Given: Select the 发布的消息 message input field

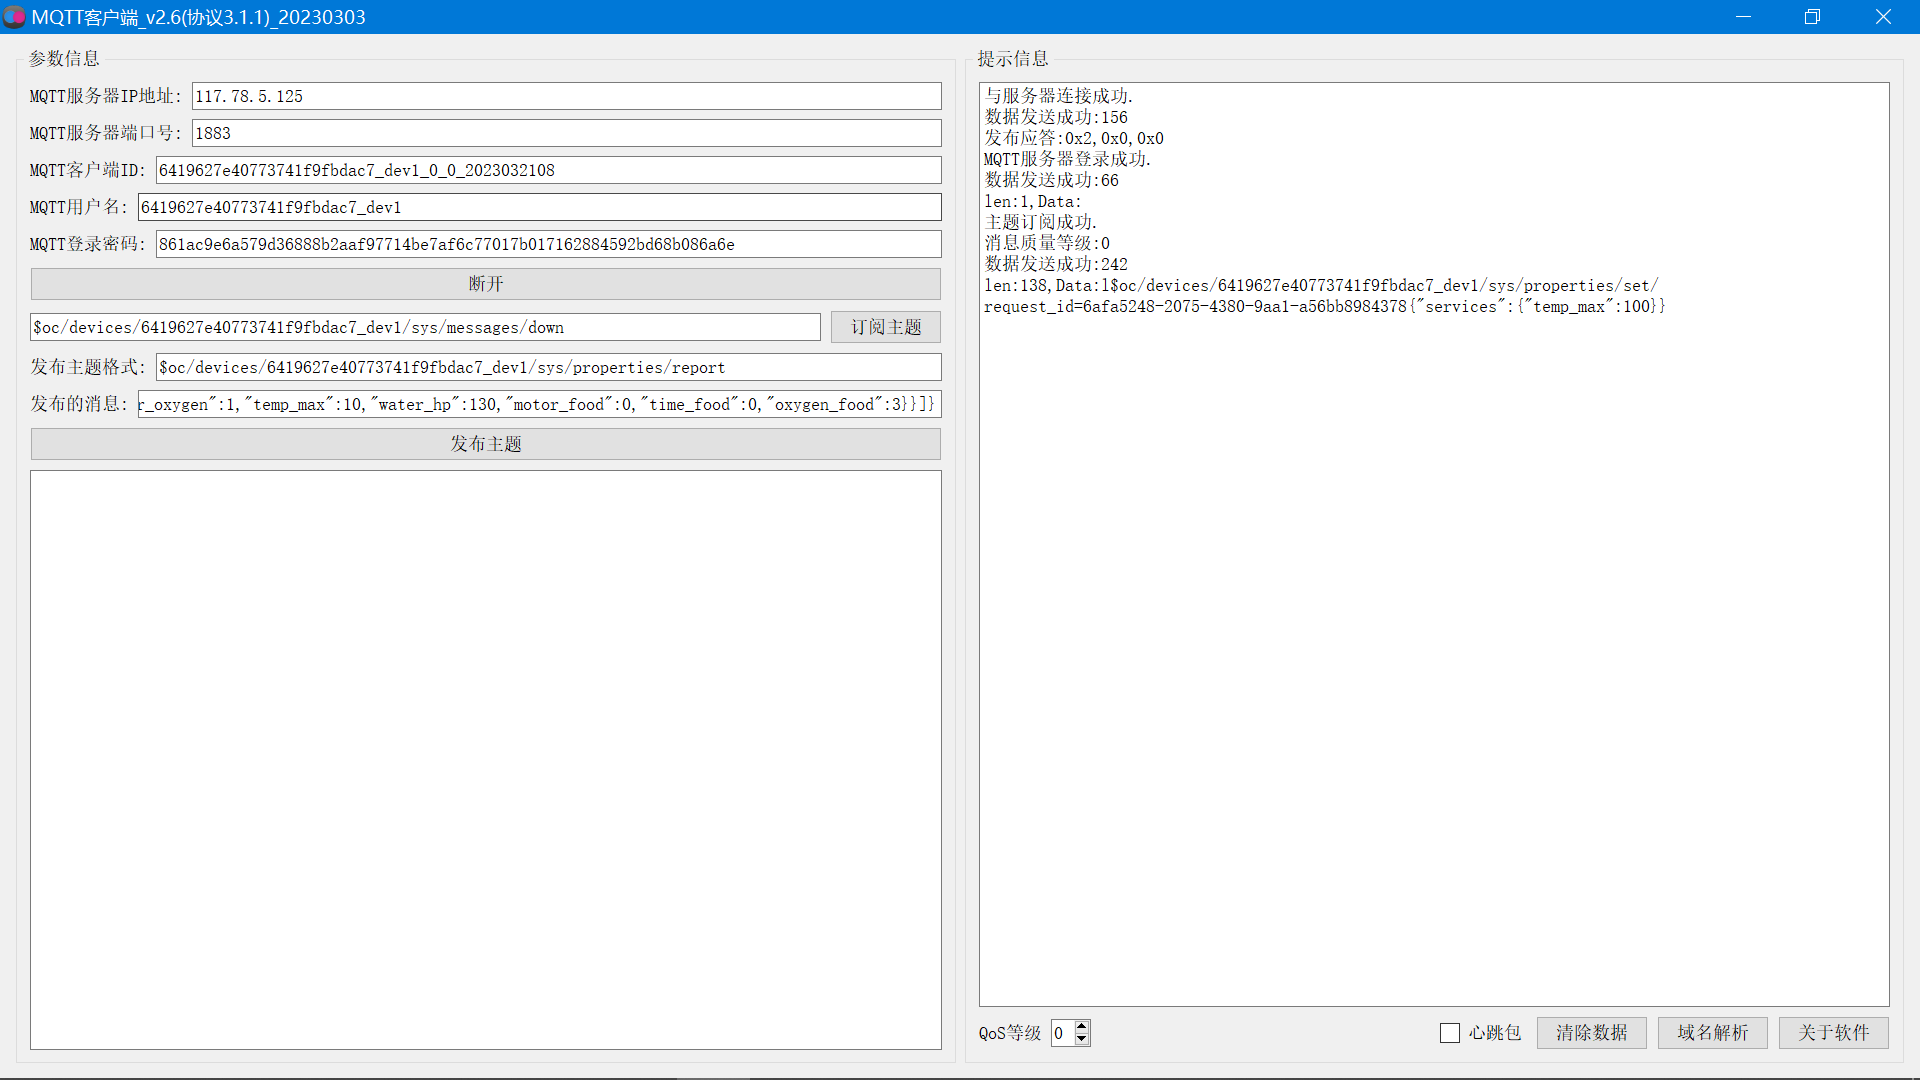Looking at the screenshot, I should click(538, 404).
